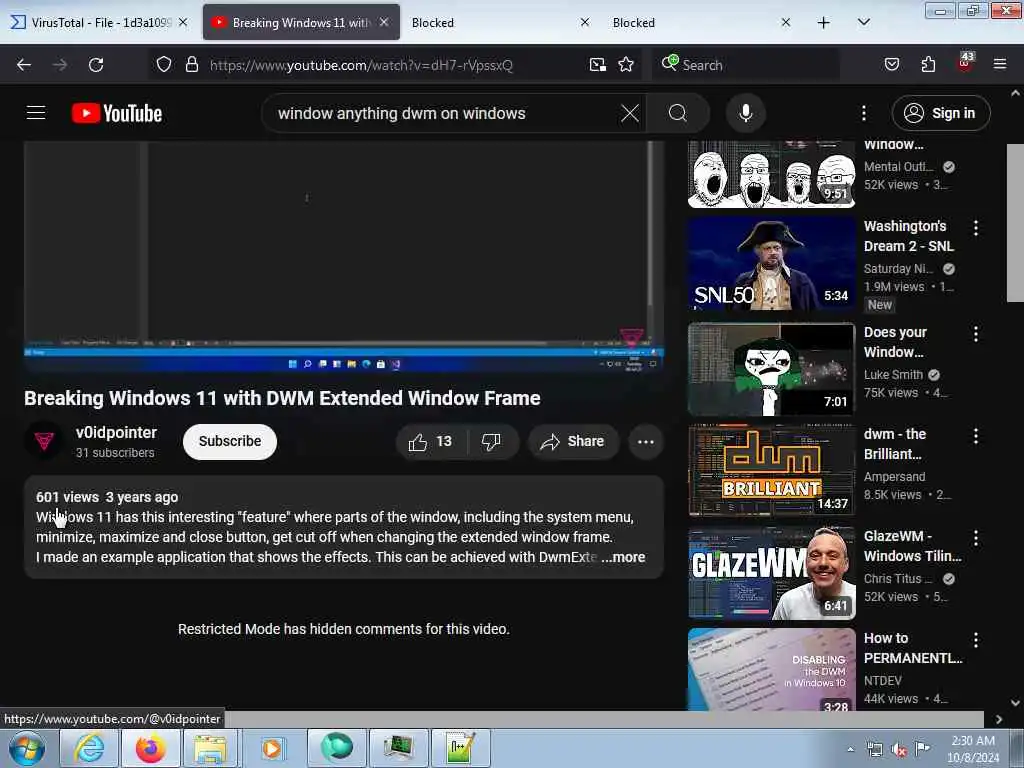Open the extension with 43 badge
Viewport: 1024px width, 768px height.
point(965,63)
